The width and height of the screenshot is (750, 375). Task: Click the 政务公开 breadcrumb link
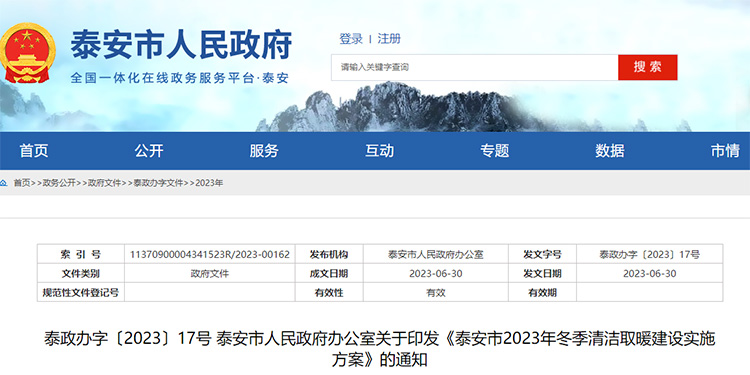59,183
